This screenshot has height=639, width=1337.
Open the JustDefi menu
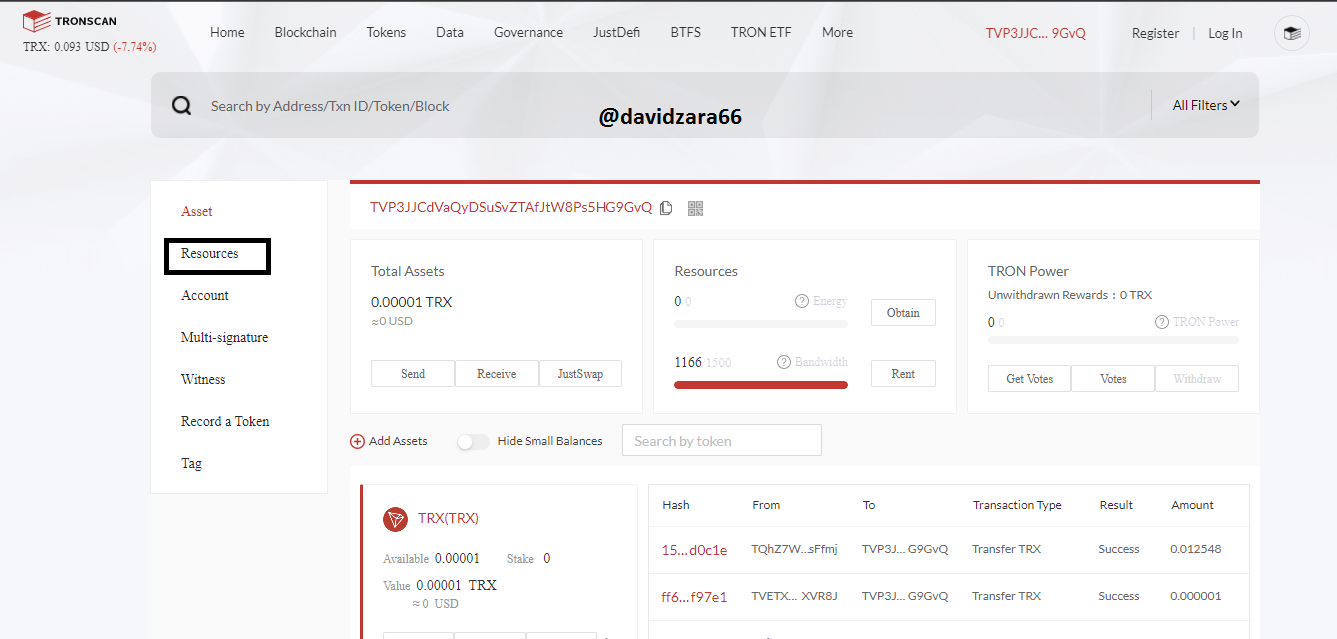click(617, 32)
